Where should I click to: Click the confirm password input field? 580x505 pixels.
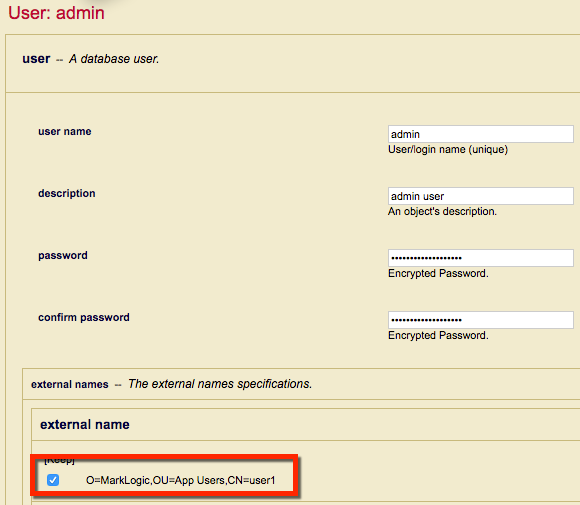pos(480,320)
